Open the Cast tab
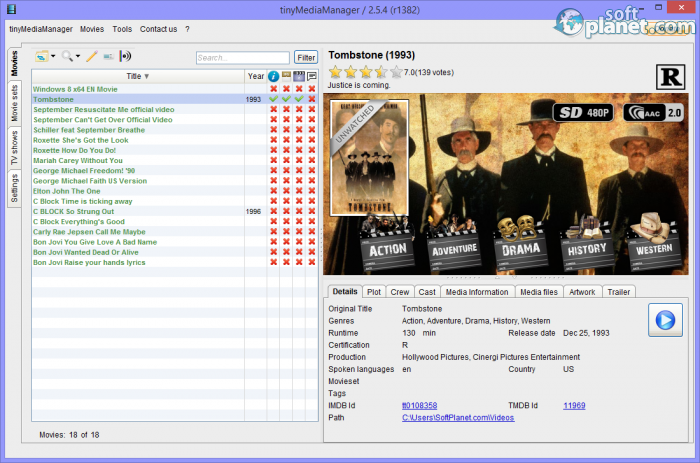 click(x=427, y=292)
